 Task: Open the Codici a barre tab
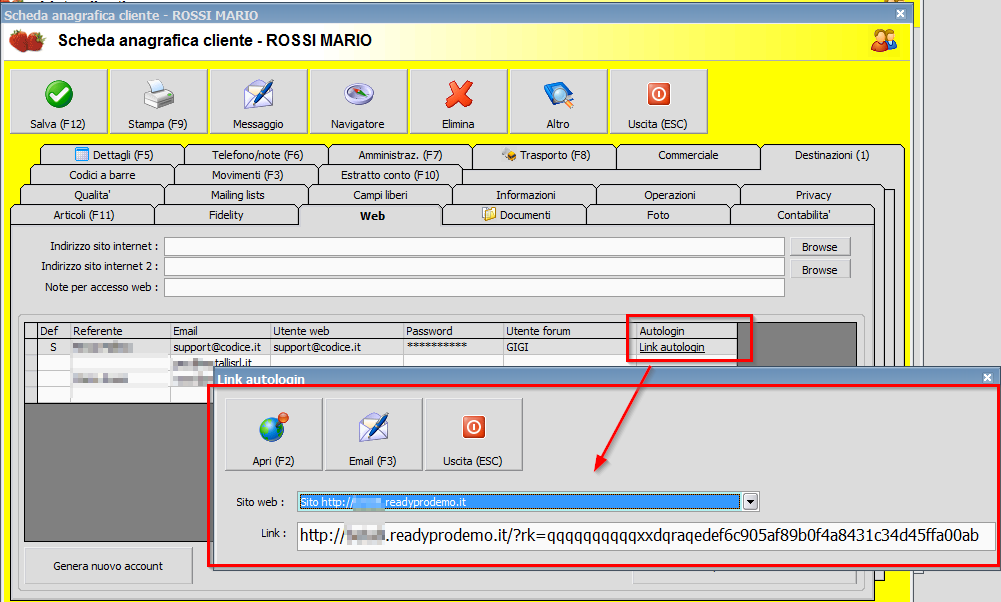(102, 175)
